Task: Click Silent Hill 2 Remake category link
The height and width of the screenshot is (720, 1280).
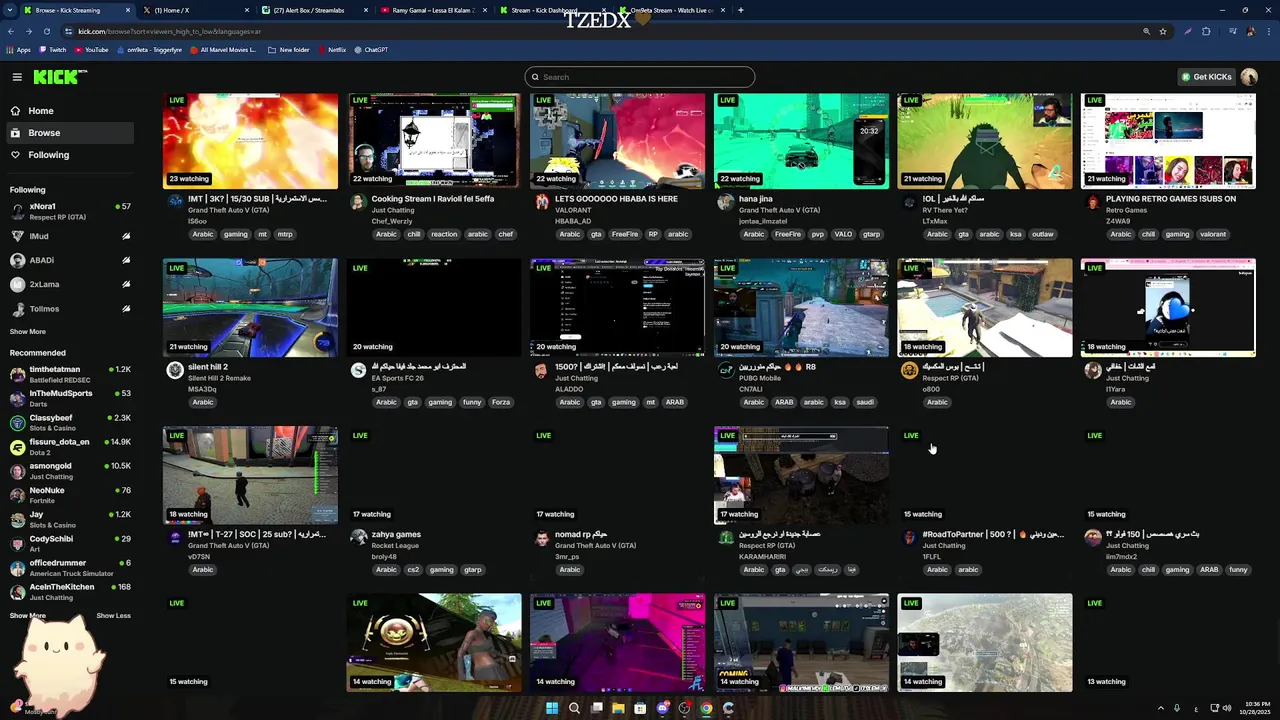Action: pos(222,378)
